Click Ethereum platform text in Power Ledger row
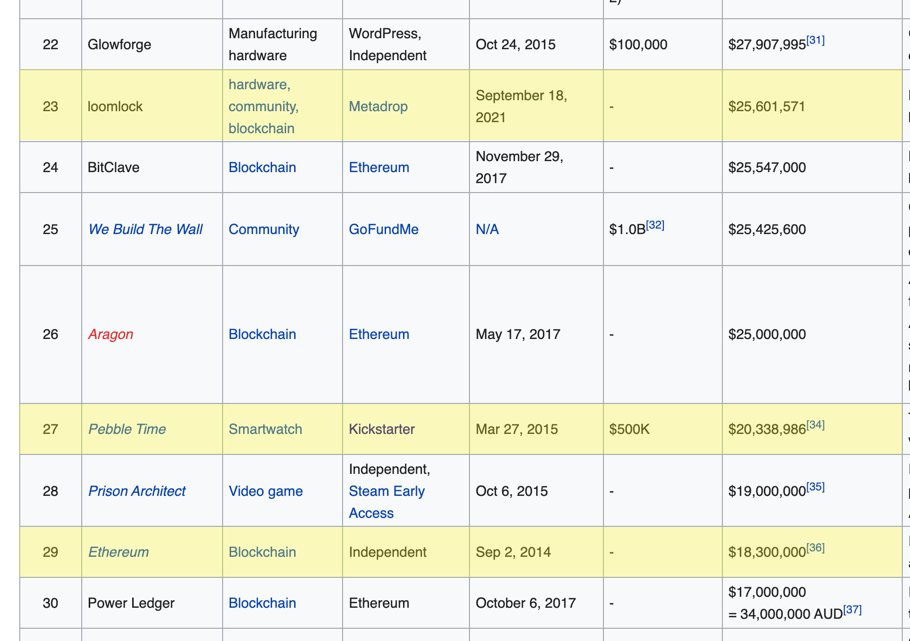The height and width of the screenshot is (641, 910). [379, 603]
